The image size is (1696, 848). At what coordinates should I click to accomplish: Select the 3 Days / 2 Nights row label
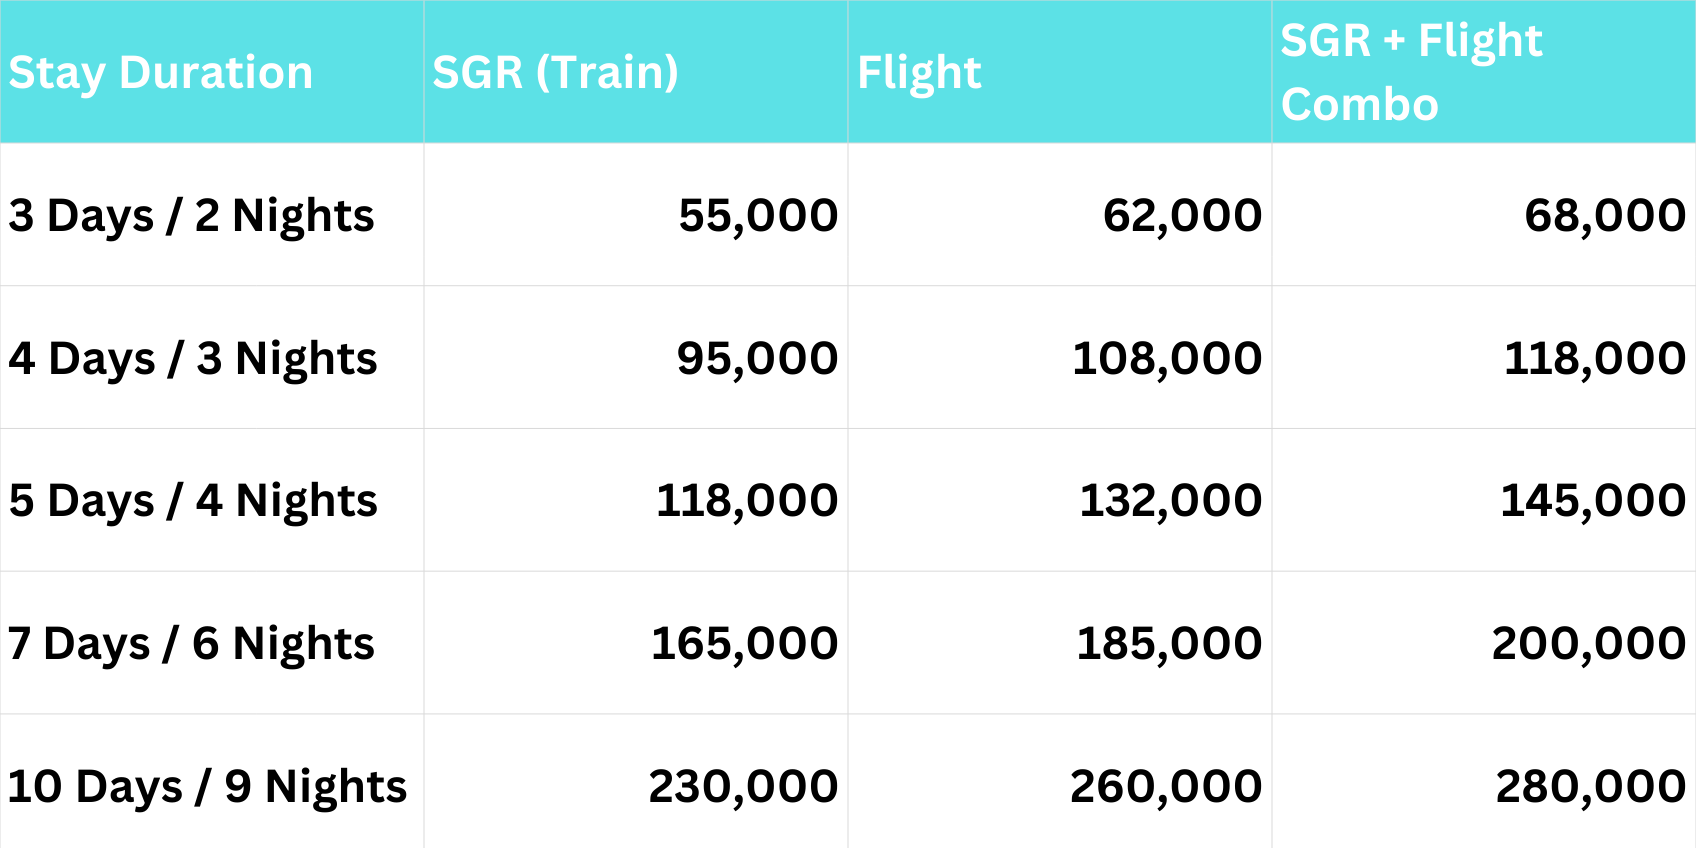point(191,216)
